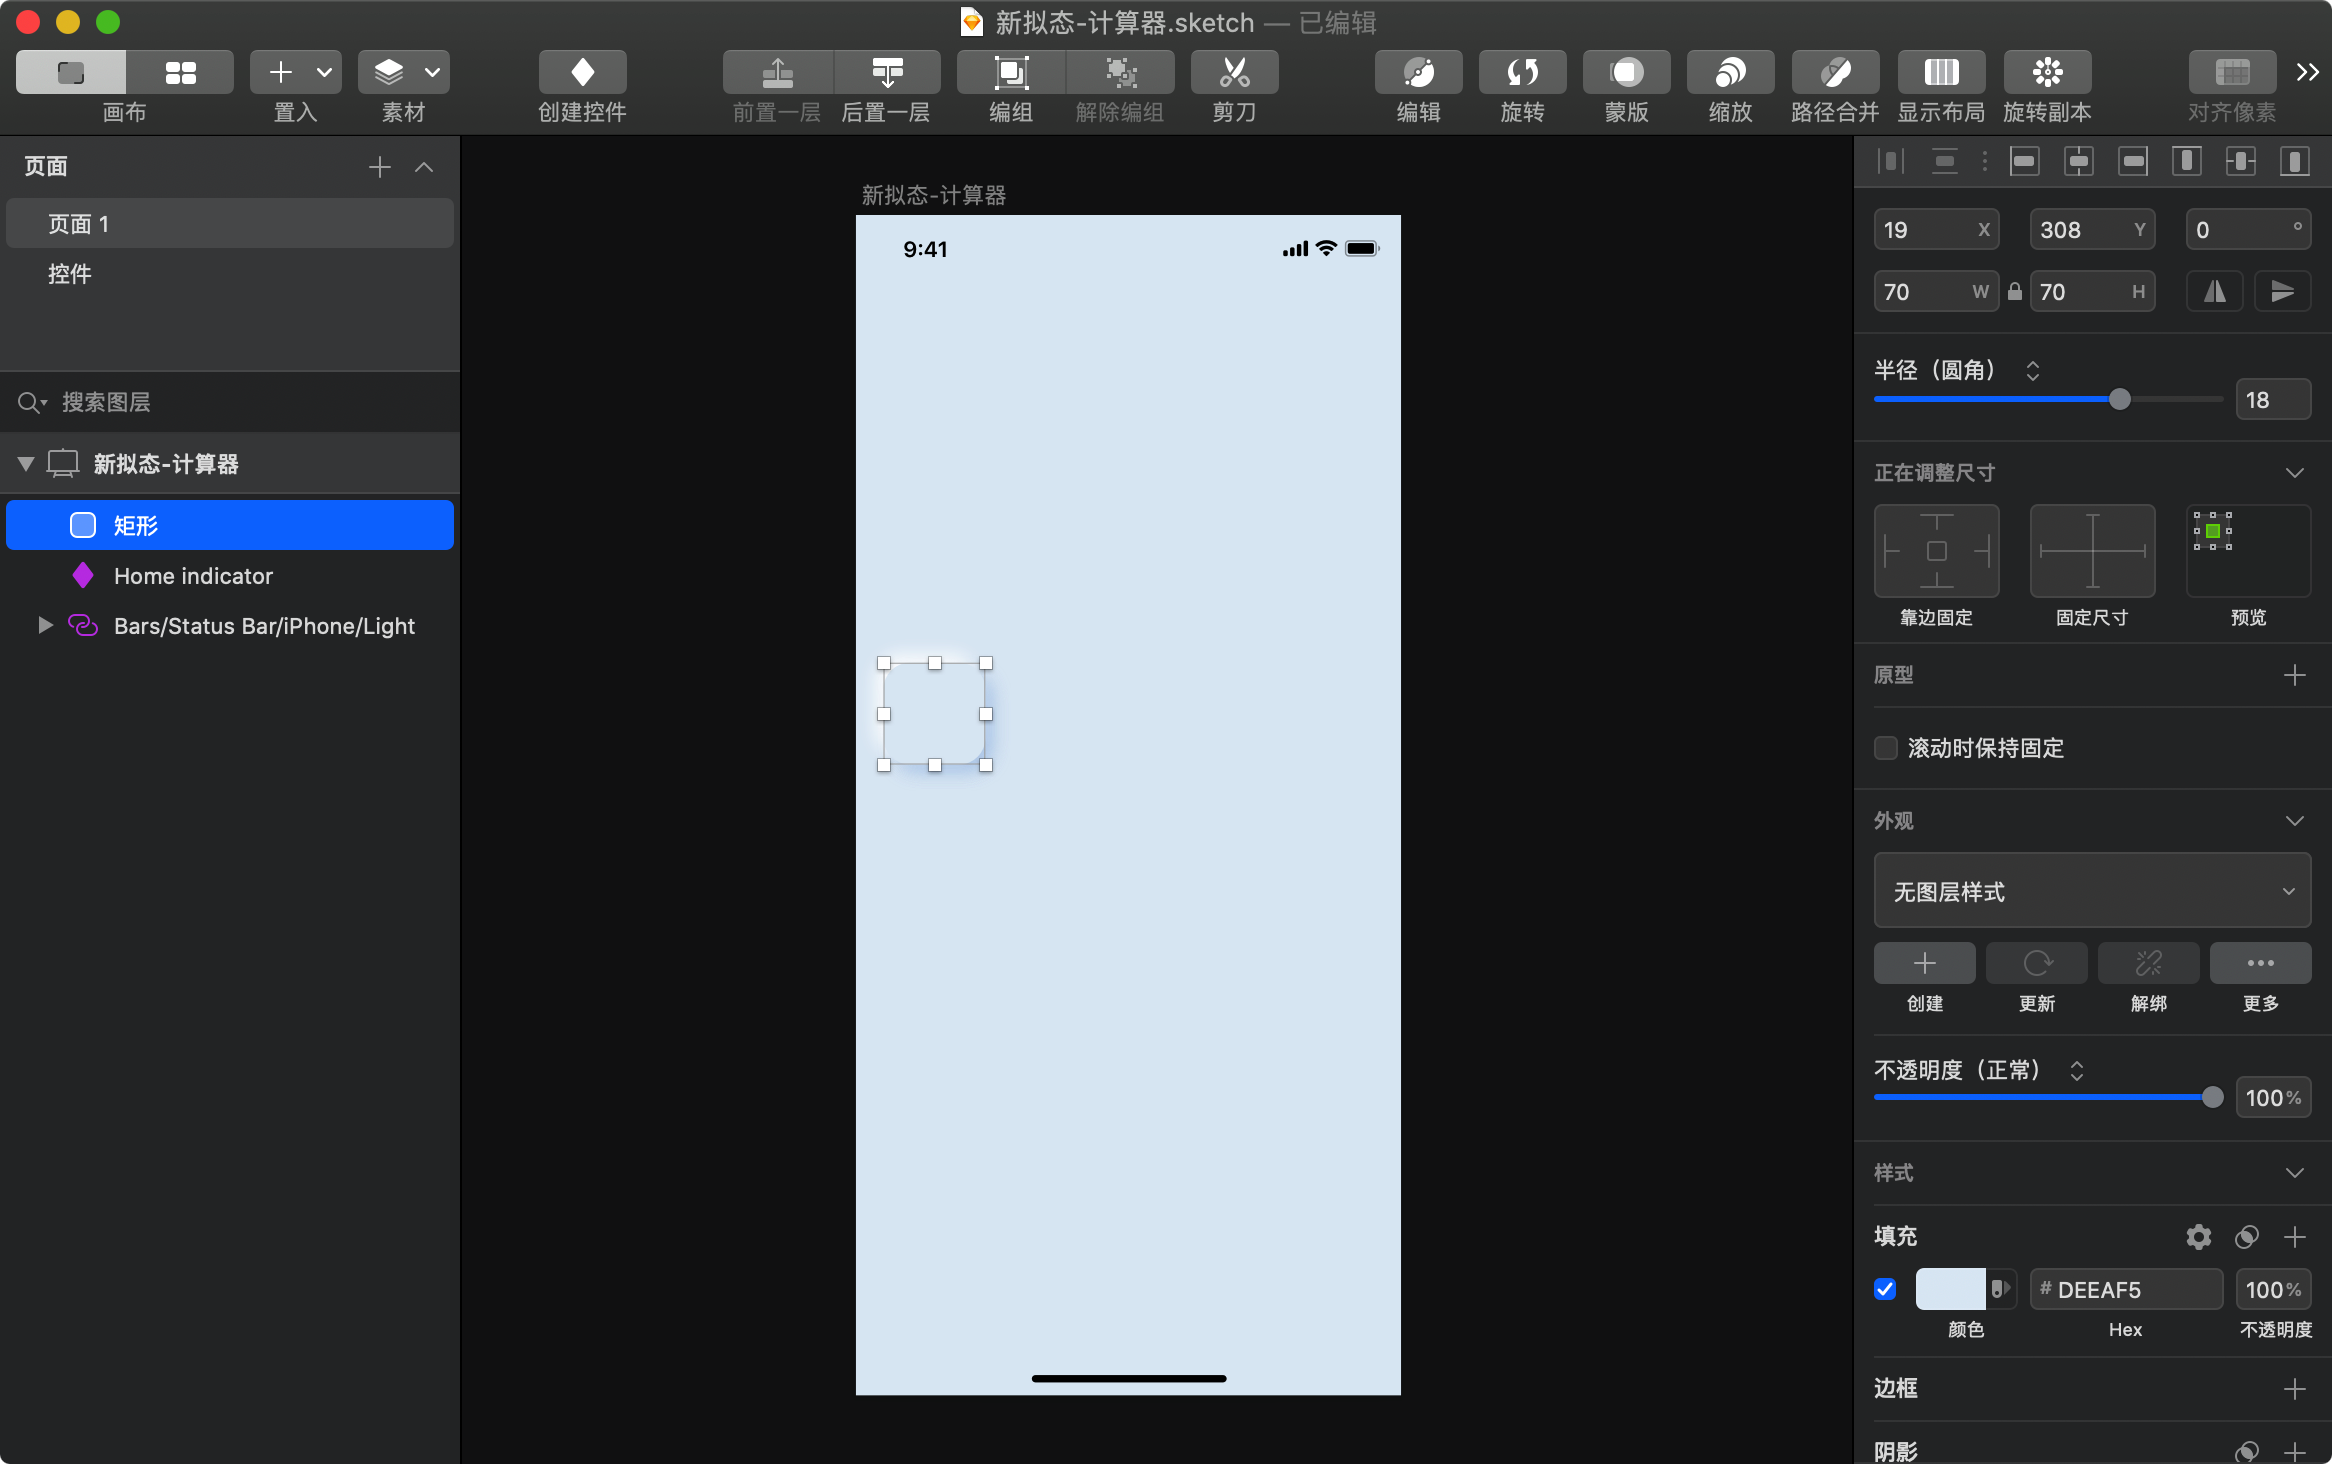Click the opacity slider handle
This screenshot has width=2332, height=1464.
click(x=2212, y=1097)
